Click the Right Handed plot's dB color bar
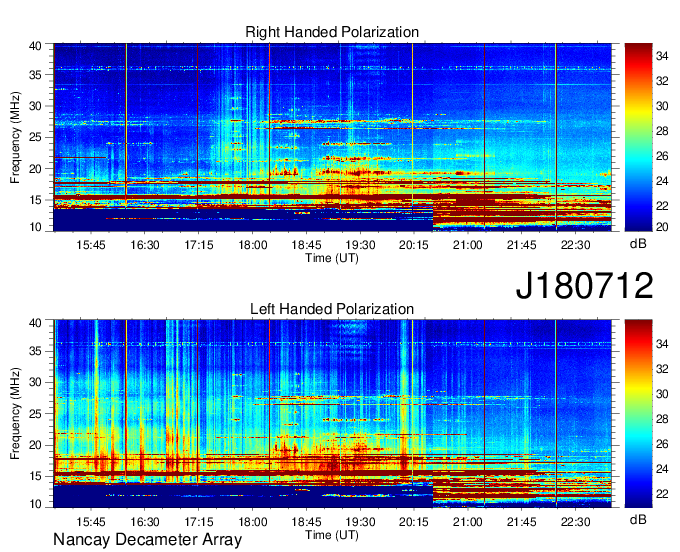The width and height of the screenshot is (680, 552). (x=638, y=137)
